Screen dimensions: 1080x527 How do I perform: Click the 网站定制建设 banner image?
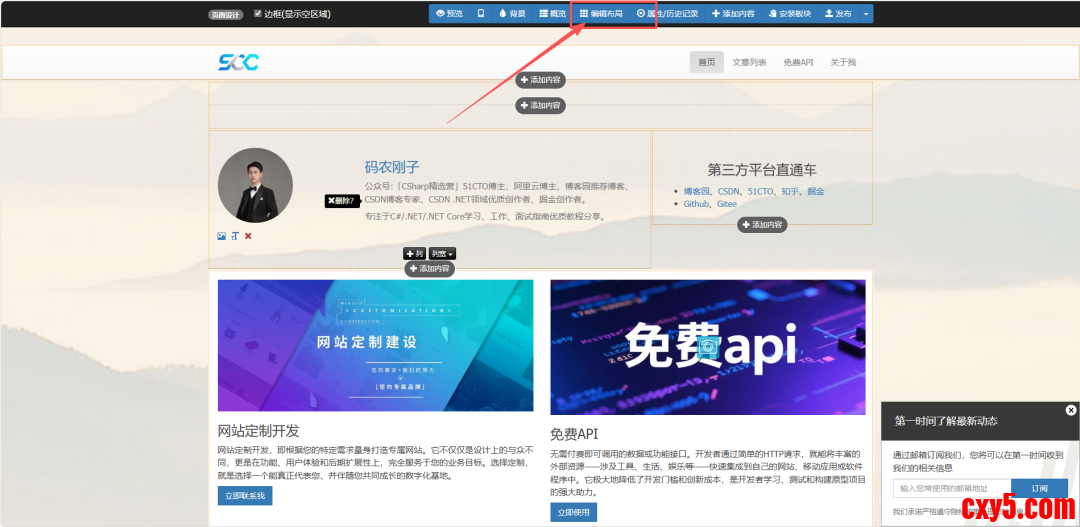(375, 345)
